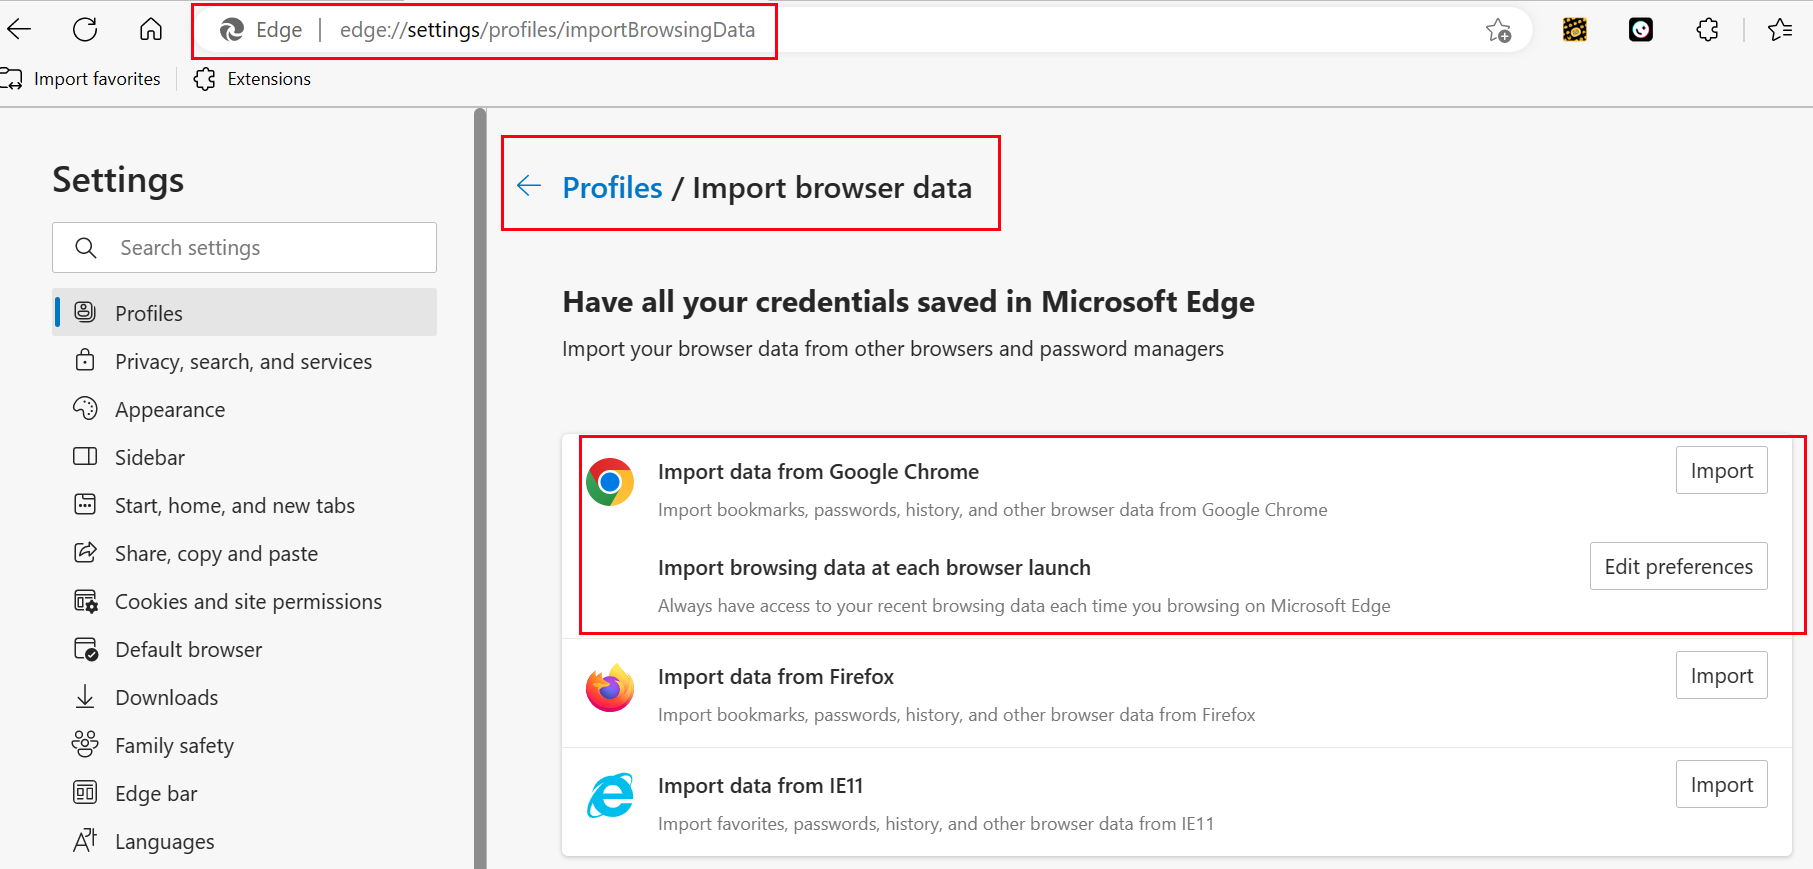Go to the browser home page icon
This screenshot has width=1813, height=869.
click(x=151, y=30)
